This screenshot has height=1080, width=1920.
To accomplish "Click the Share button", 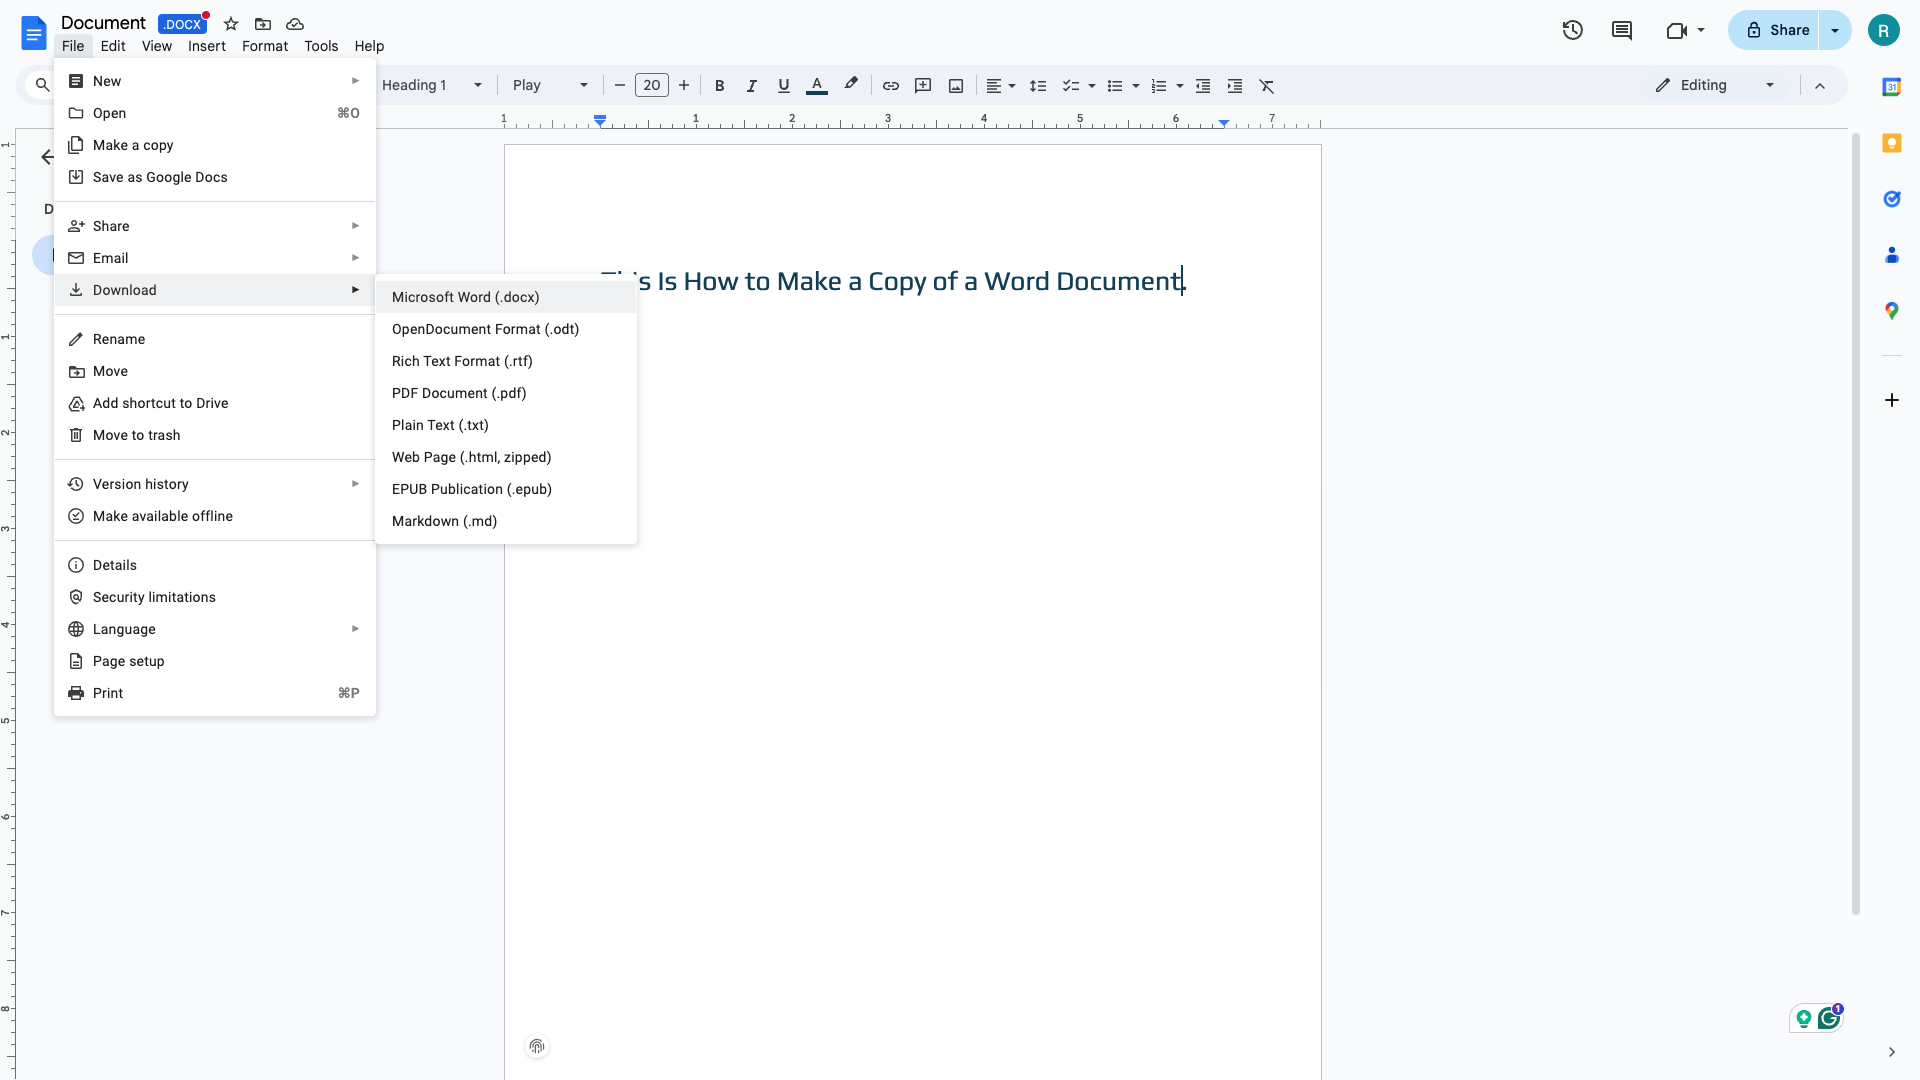I will click(x=1776, y=30).
